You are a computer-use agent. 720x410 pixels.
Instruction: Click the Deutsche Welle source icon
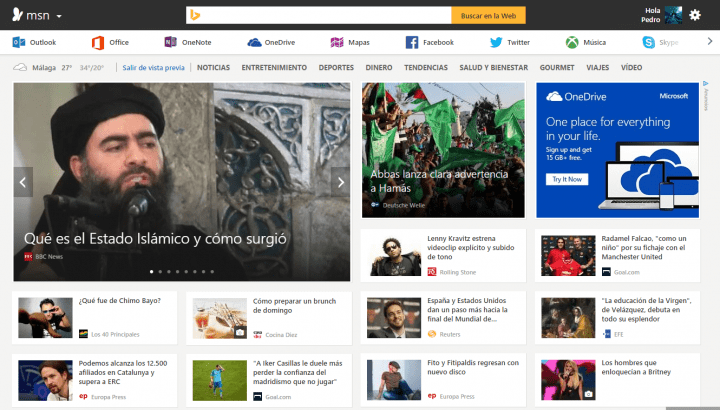375,205
